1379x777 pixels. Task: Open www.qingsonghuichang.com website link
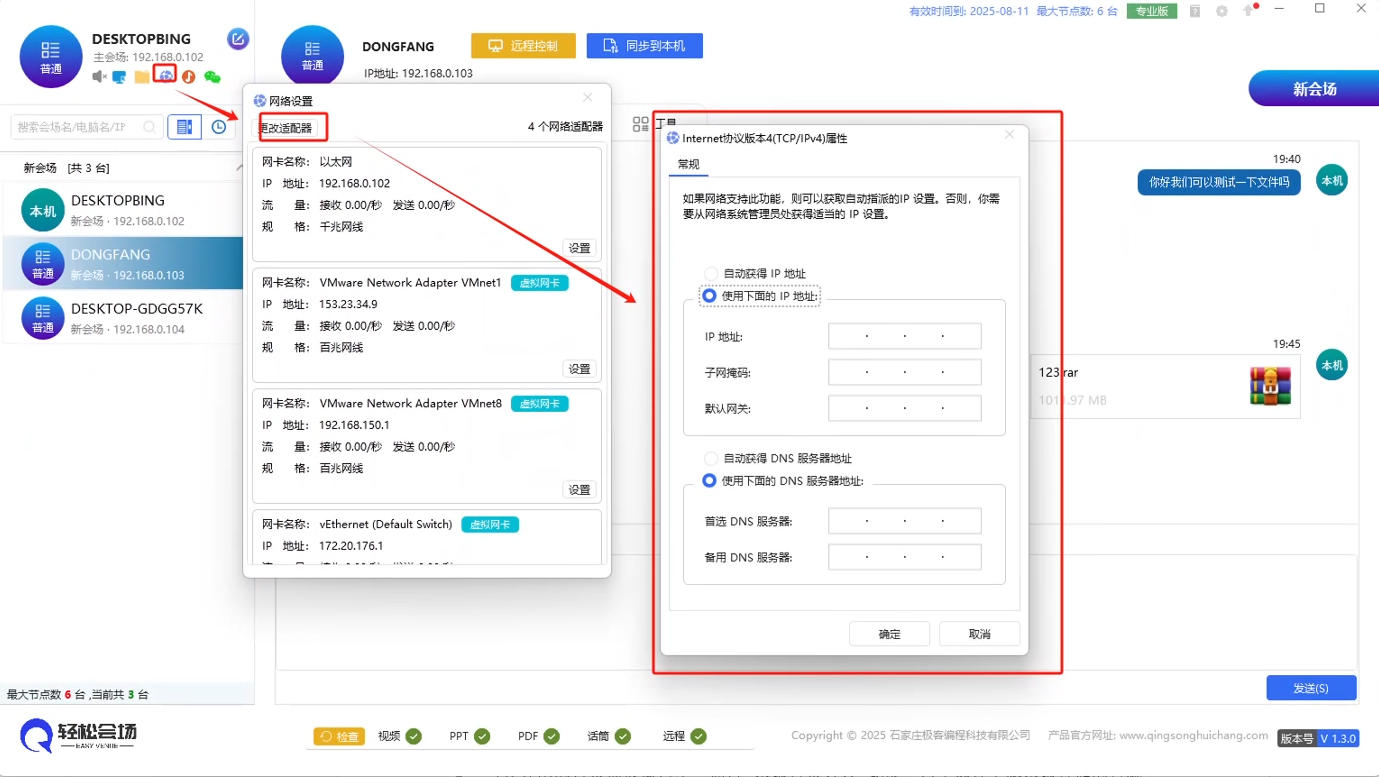coord(1193,735)
